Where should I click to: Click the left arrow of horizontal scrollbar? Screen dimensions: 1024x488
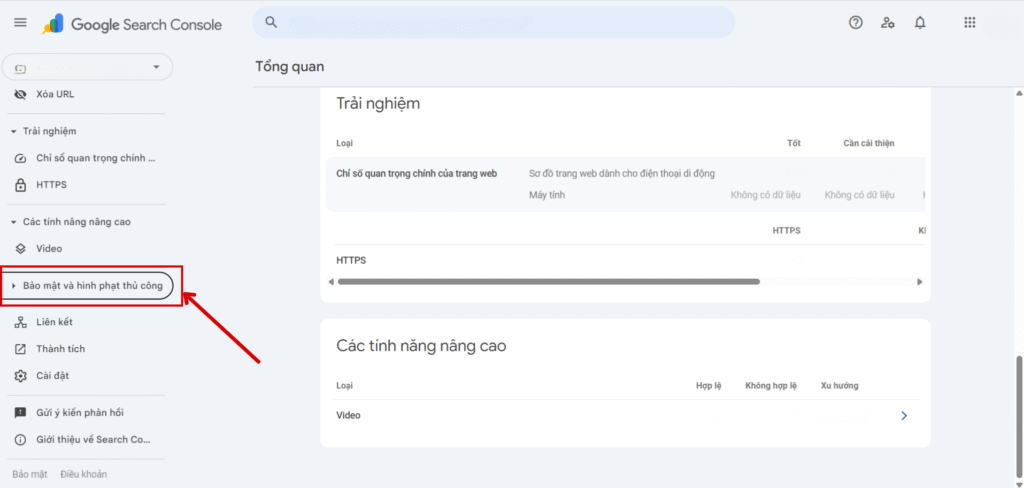pos(331,282)
